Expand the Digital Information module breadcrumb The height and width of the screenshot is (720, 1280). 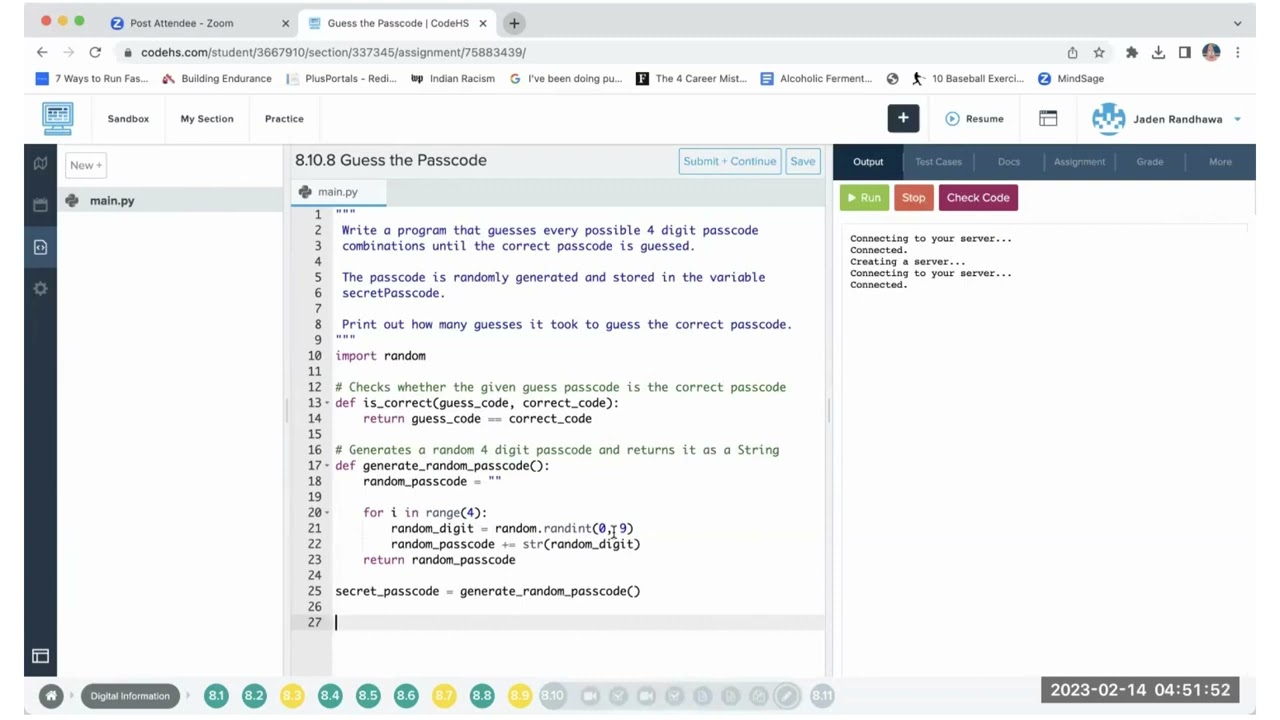click(130, 695)
